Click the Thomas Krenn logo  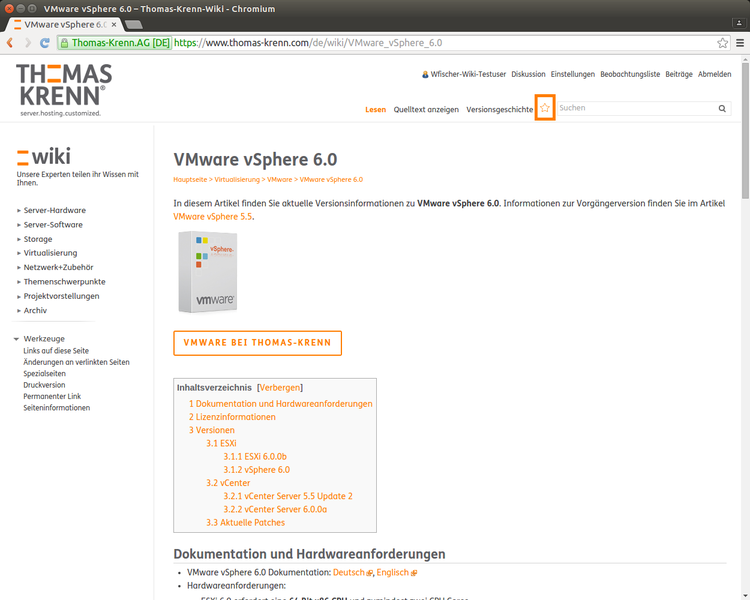point(64,90)
